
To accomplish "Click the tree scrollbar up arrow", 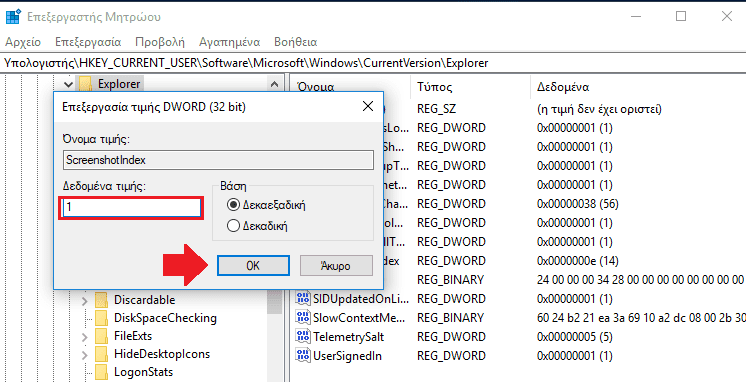I will 274,84.
